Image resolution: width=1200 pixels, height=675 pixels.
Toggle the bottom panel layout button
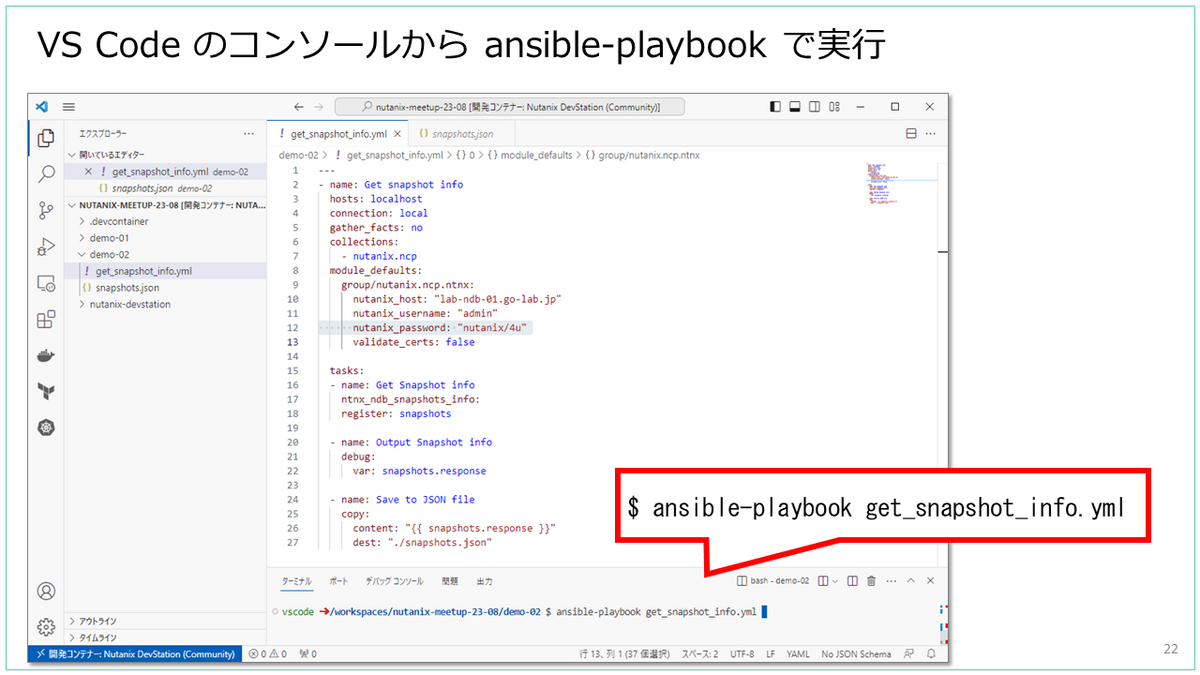click(795, 106)
